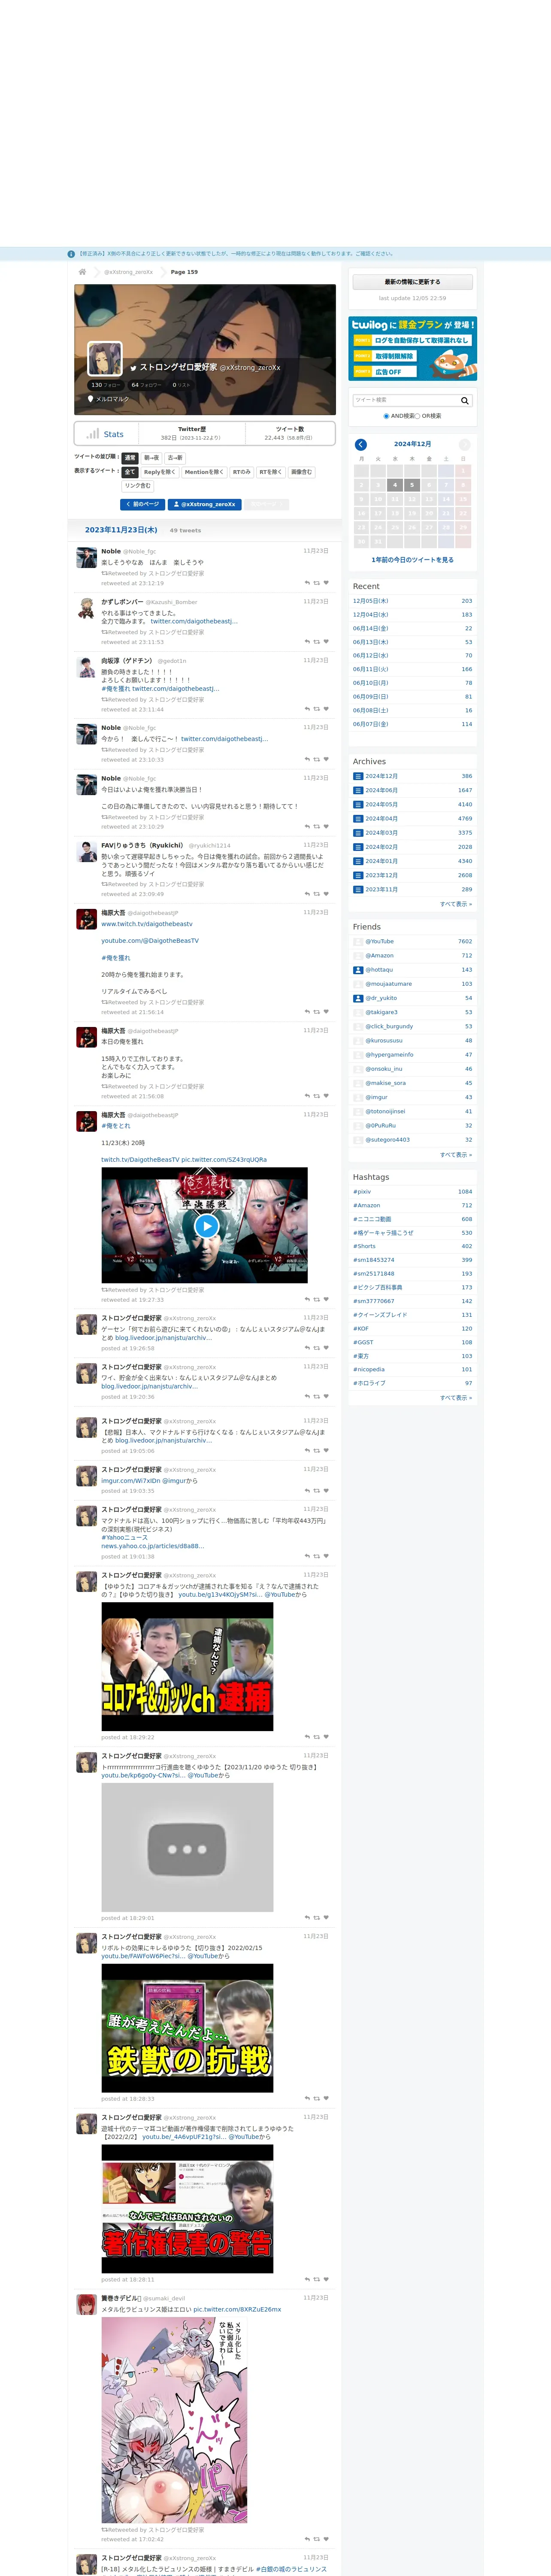This screenshot has width=551, height=2576.
Task: Click the info icon in the top notice banner
Action: [71, 254]
